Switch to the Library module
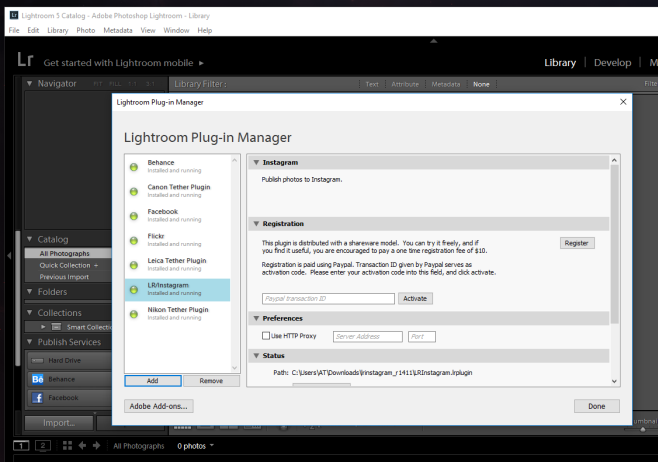This screenshot has width=658, height=462. pyautogui.click(x=560, y=63)
